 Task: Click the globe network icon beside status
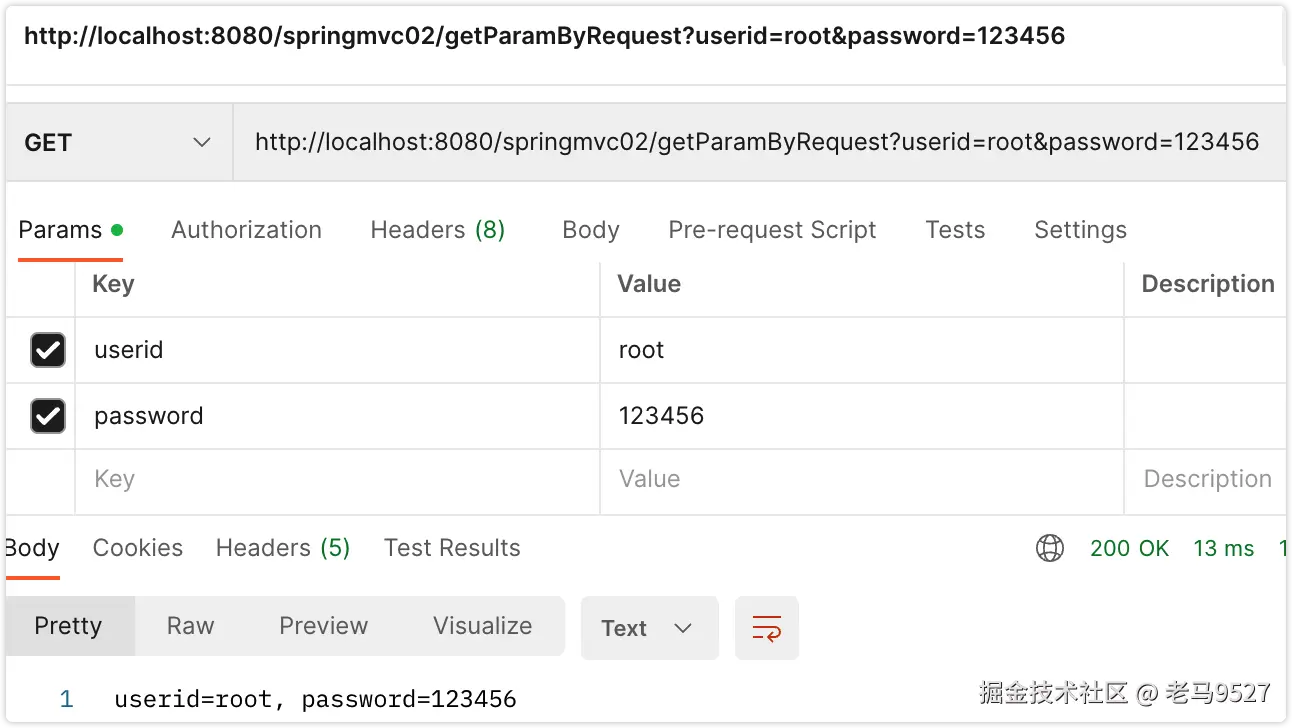point(1049,548)
